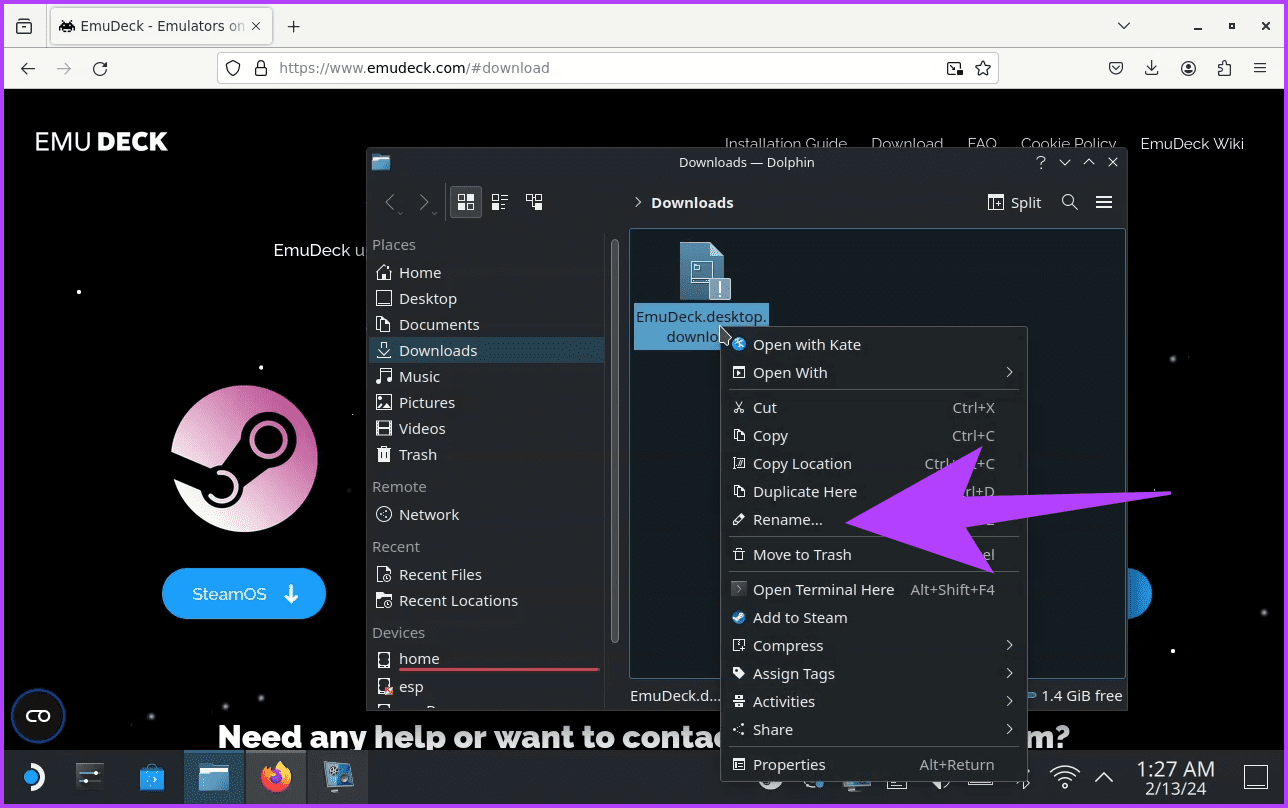The width and height of the screenshot is (1288, 808).
Task: Launch Discover from the taskbar
Action: (x=151, y=776)
